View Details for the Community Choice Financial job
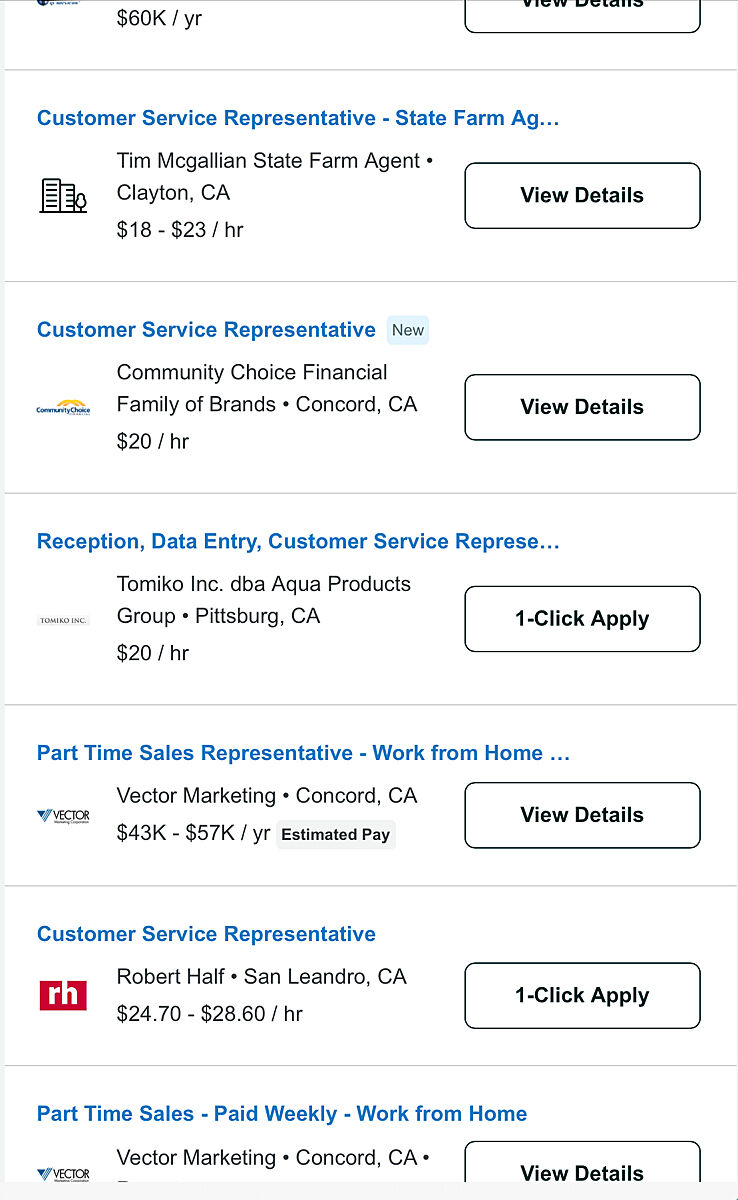 pos(582,407)
